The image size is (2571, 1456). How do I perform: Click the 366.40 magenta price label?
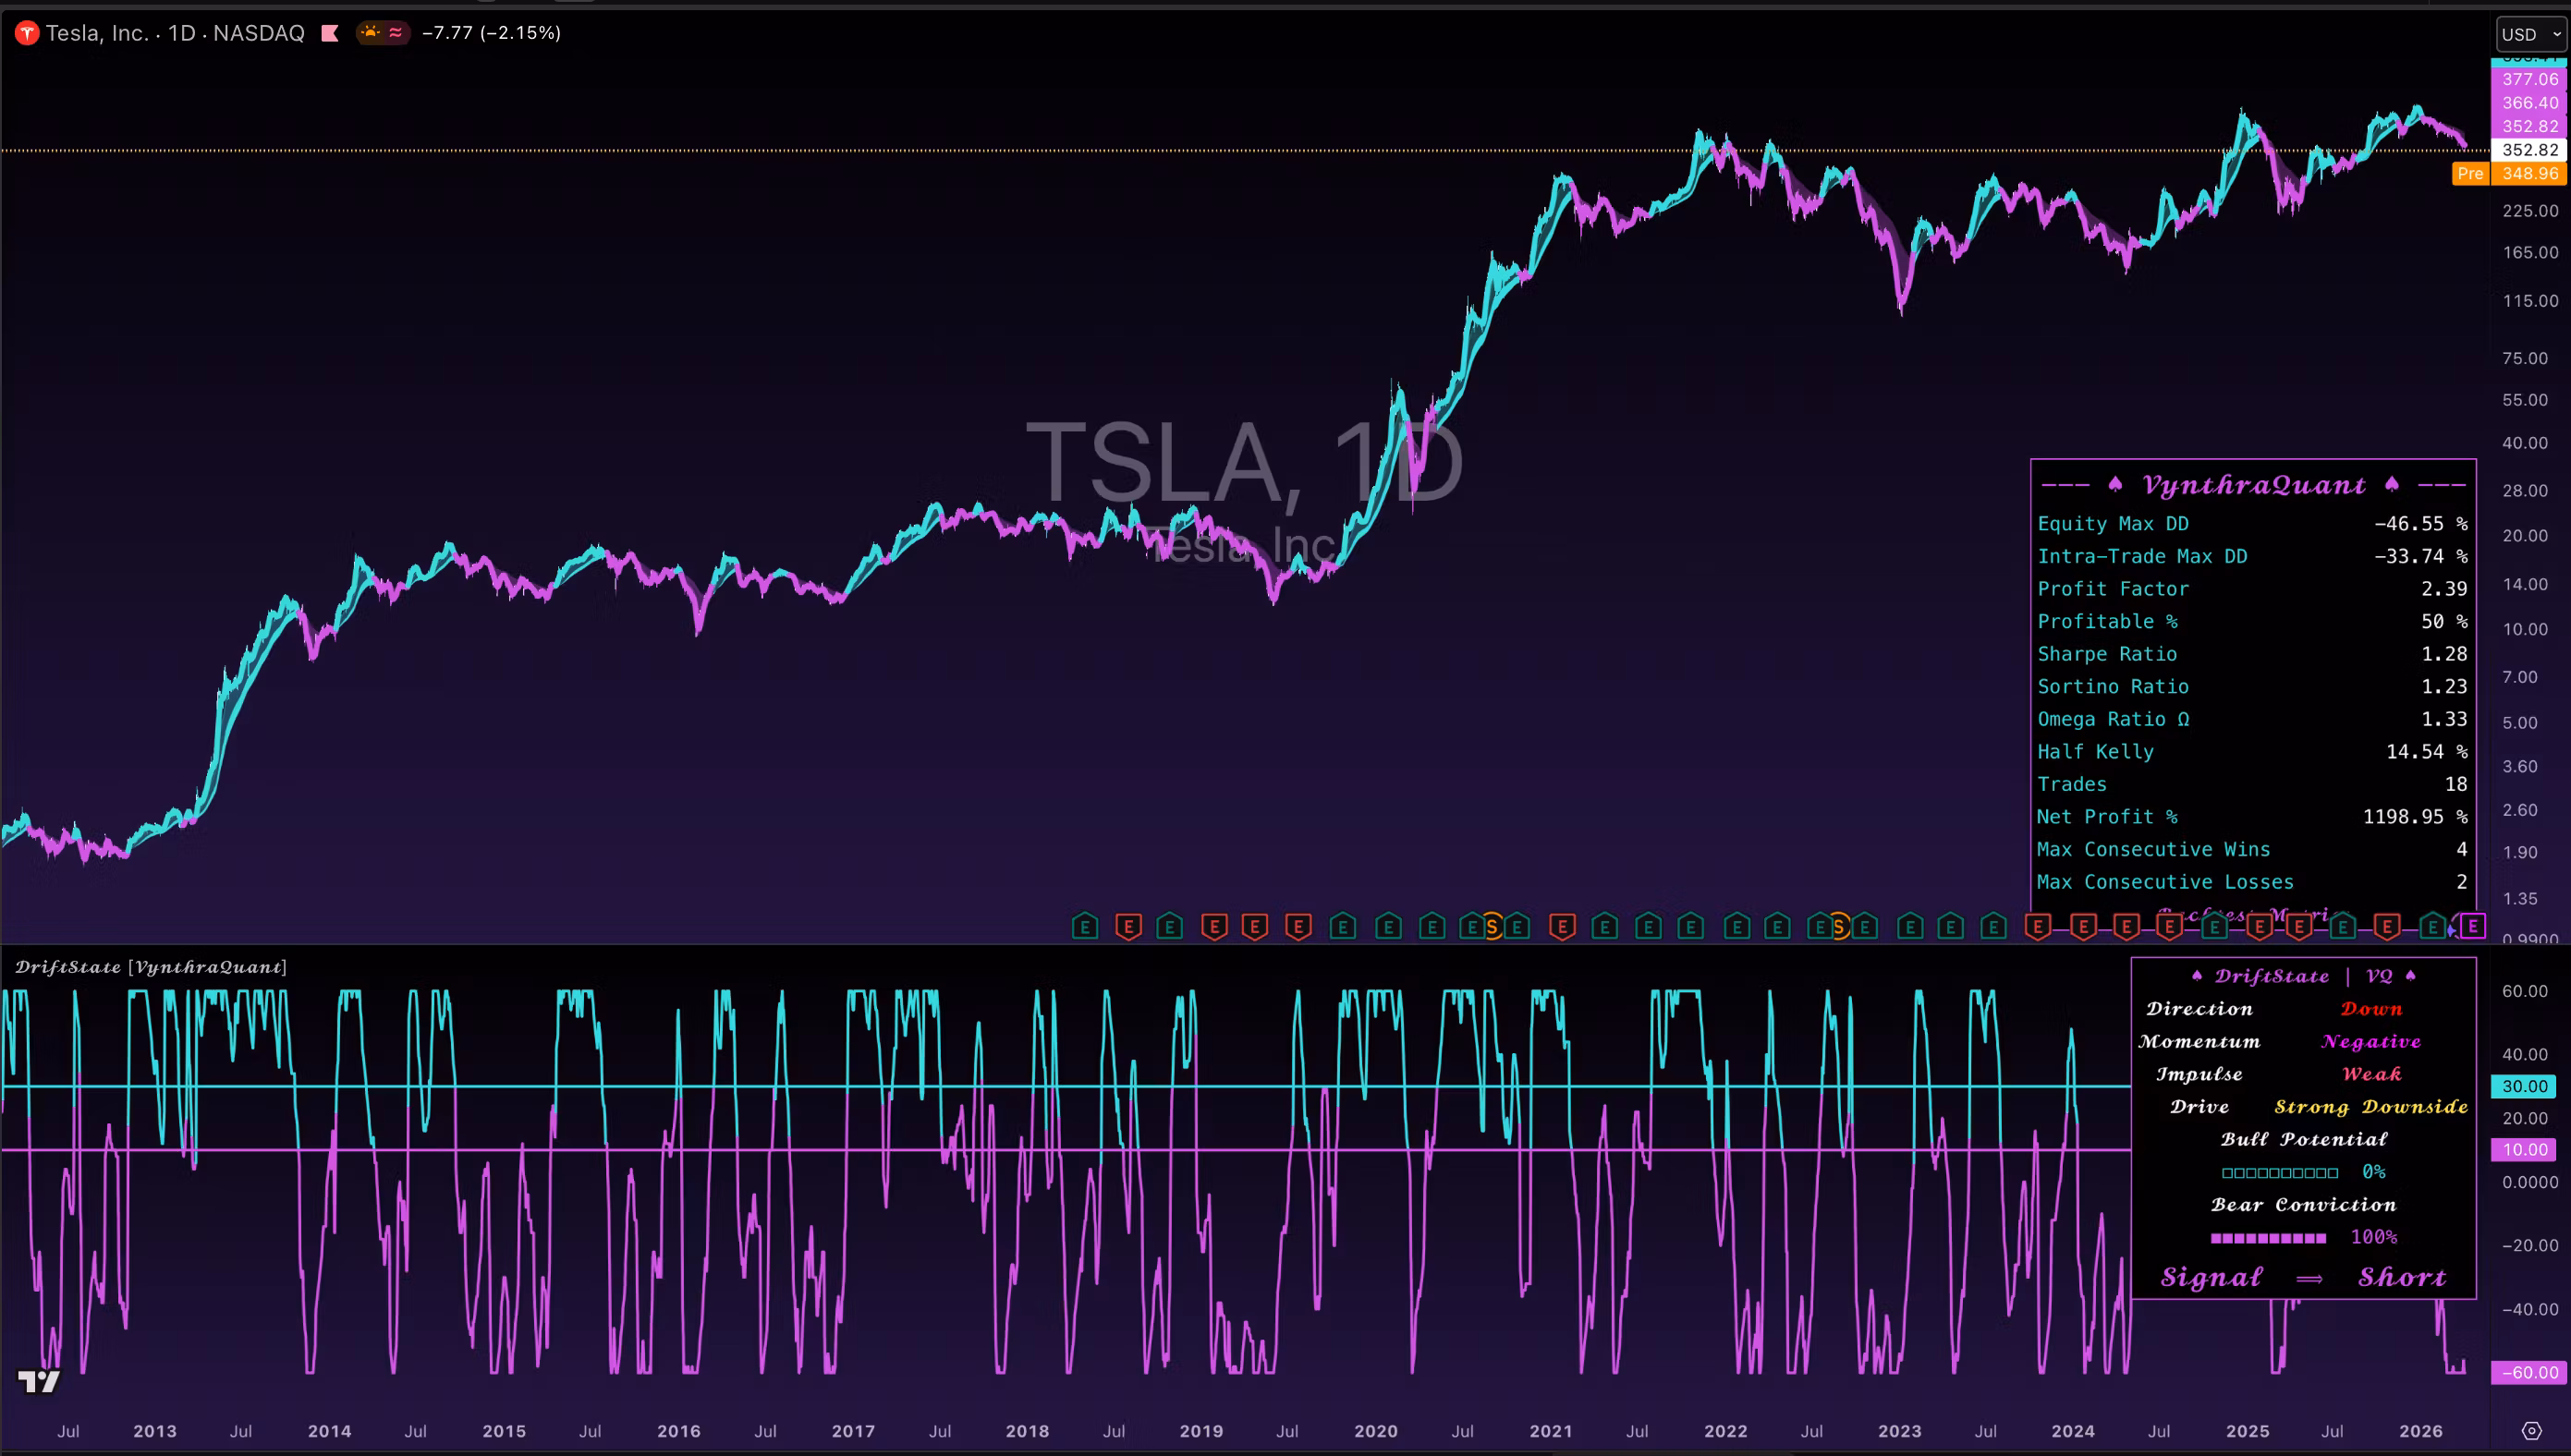tap(2530, 103)
